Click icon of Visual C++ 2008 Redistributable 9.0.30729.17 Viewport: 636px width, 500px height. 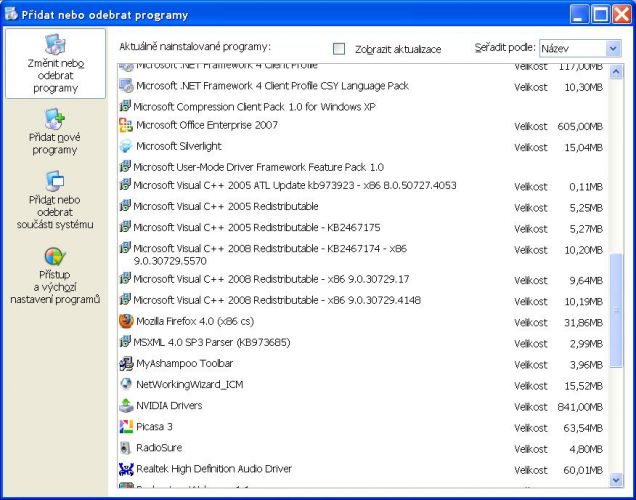click(125, 279)
